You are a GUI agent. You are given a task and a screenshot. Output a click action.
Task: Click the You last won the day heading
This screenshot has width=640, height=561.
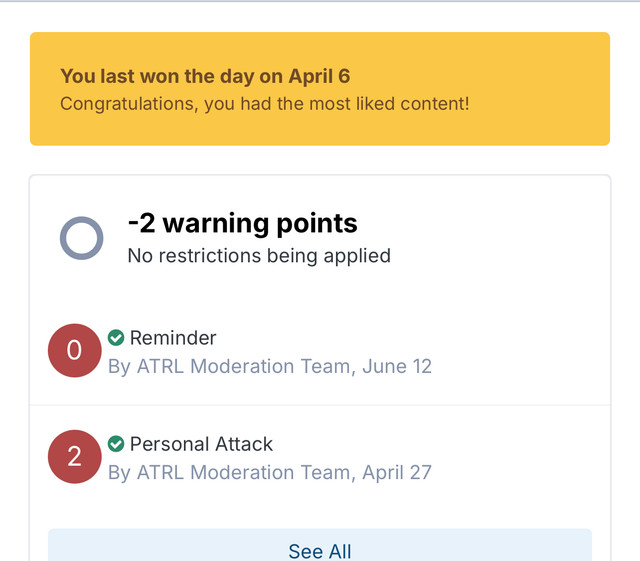tap(205, 76)
